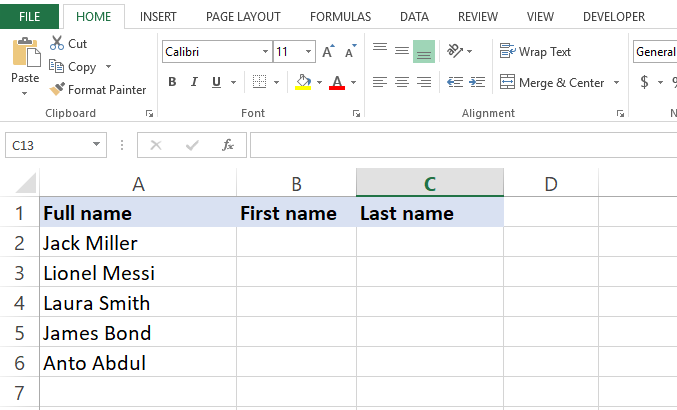Toggle Italic formatting
The image size is (677, 410).
click(x=194, y=82)
